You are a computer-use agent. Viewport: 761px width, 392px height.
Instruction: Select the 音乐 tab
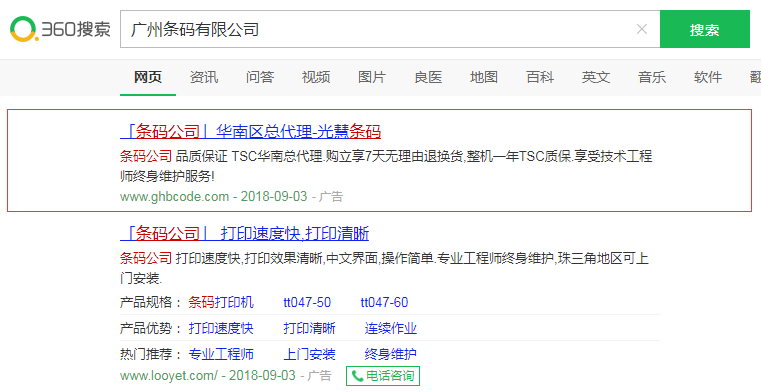[x=652, y=77]
